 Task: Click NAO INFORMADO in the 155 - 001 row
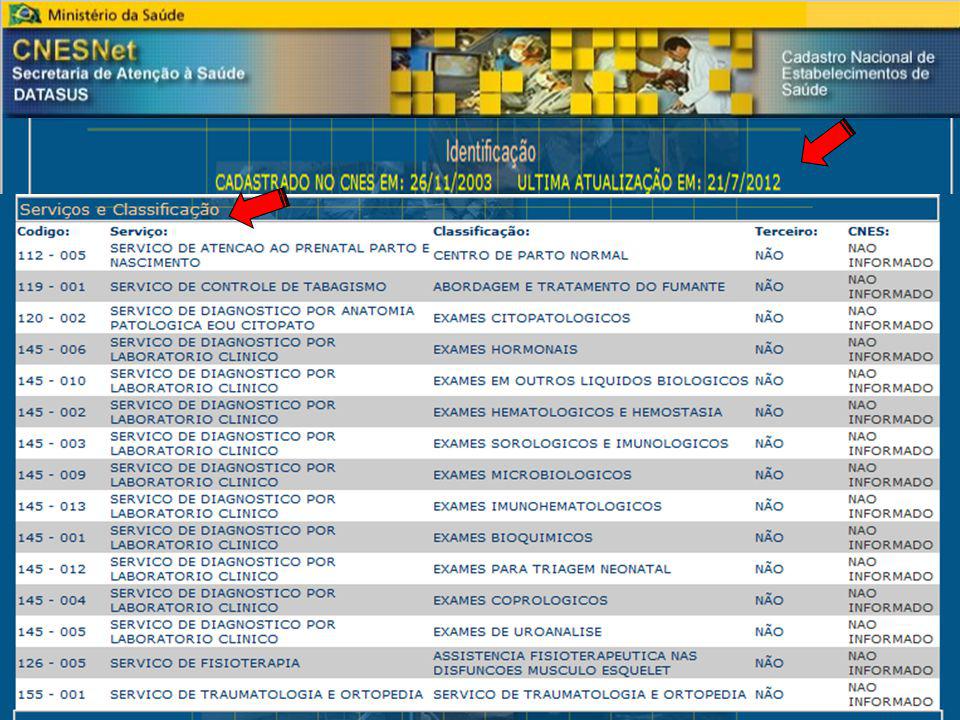click(890, 694)
